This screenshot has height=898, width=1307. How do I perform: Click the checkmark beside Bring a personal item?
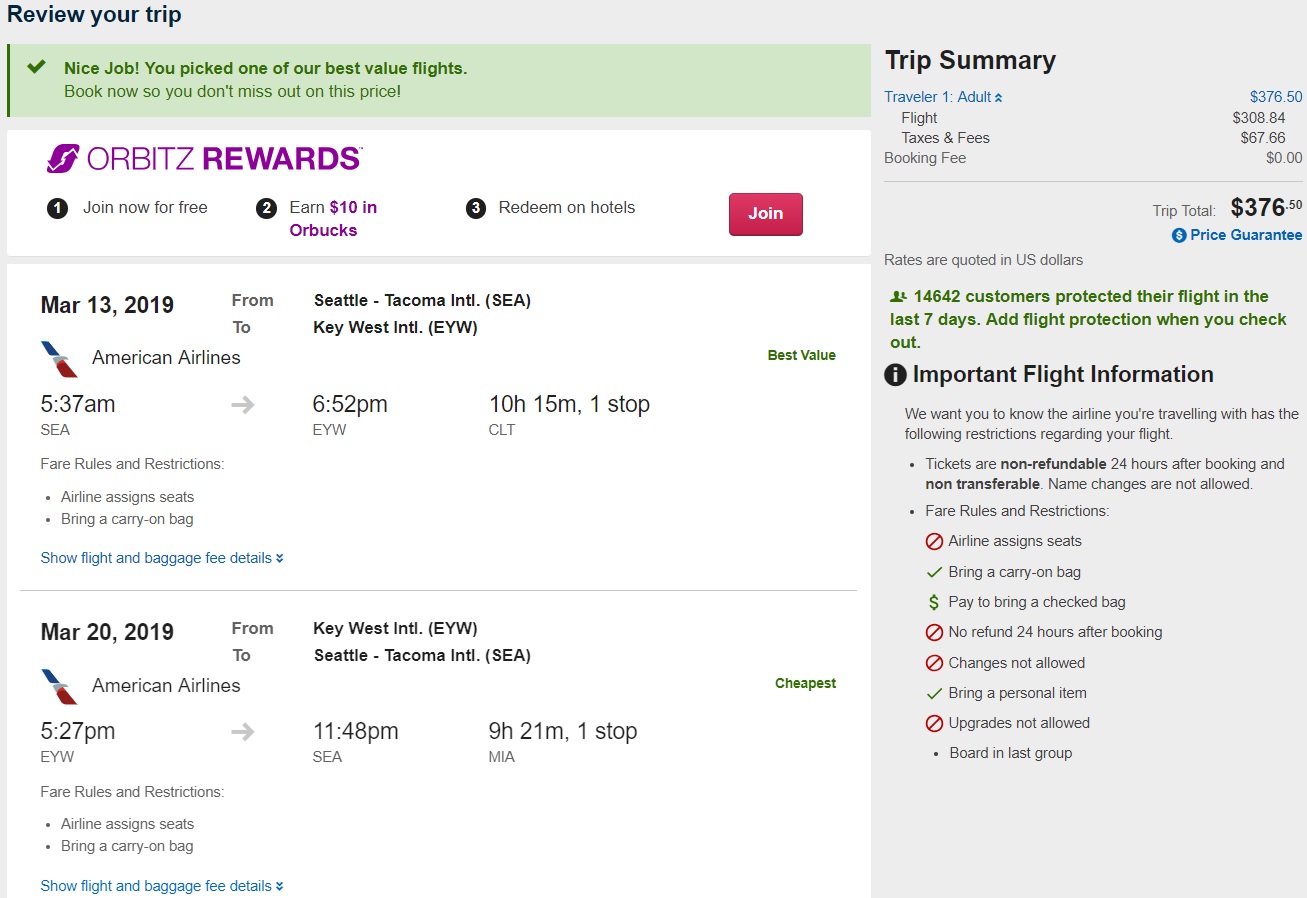(934, 693)
